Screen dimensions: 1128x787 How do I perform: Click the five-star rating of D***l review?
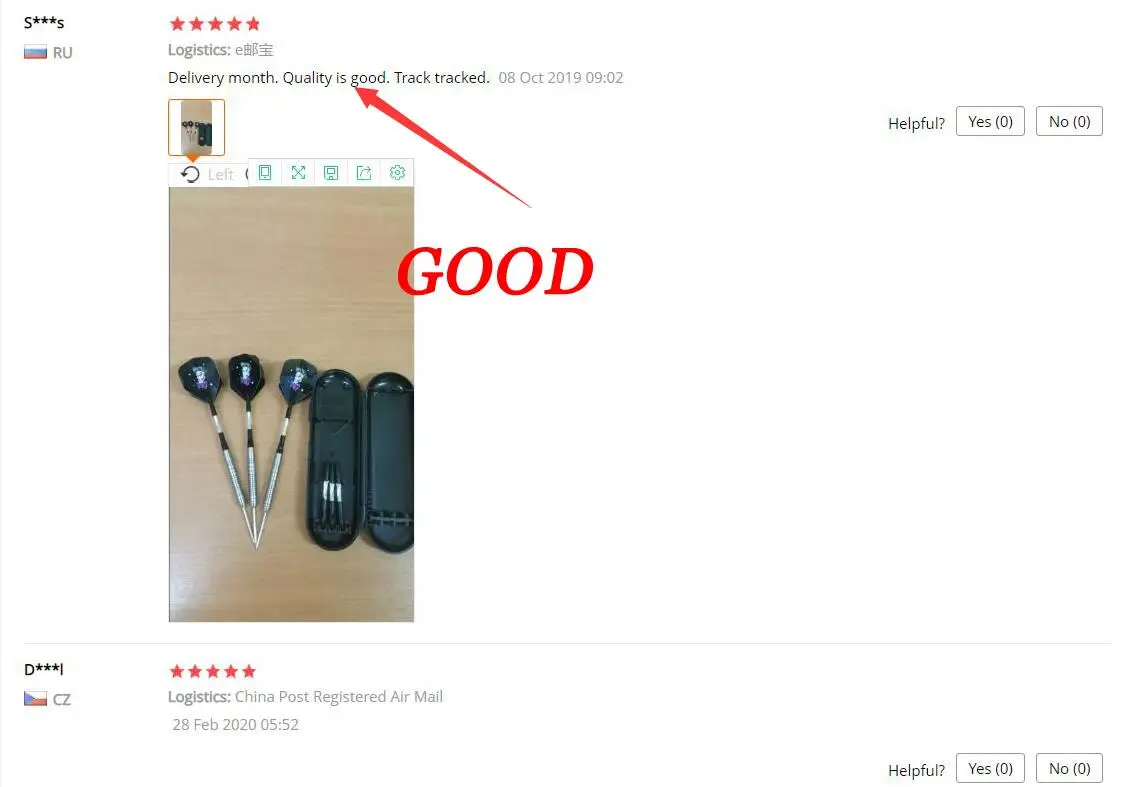(x=213, y=671)
